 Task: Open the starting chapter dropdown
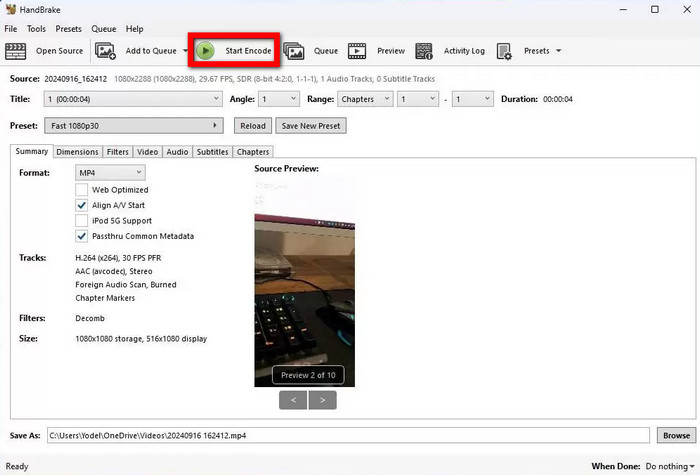(x=418, y=99)
